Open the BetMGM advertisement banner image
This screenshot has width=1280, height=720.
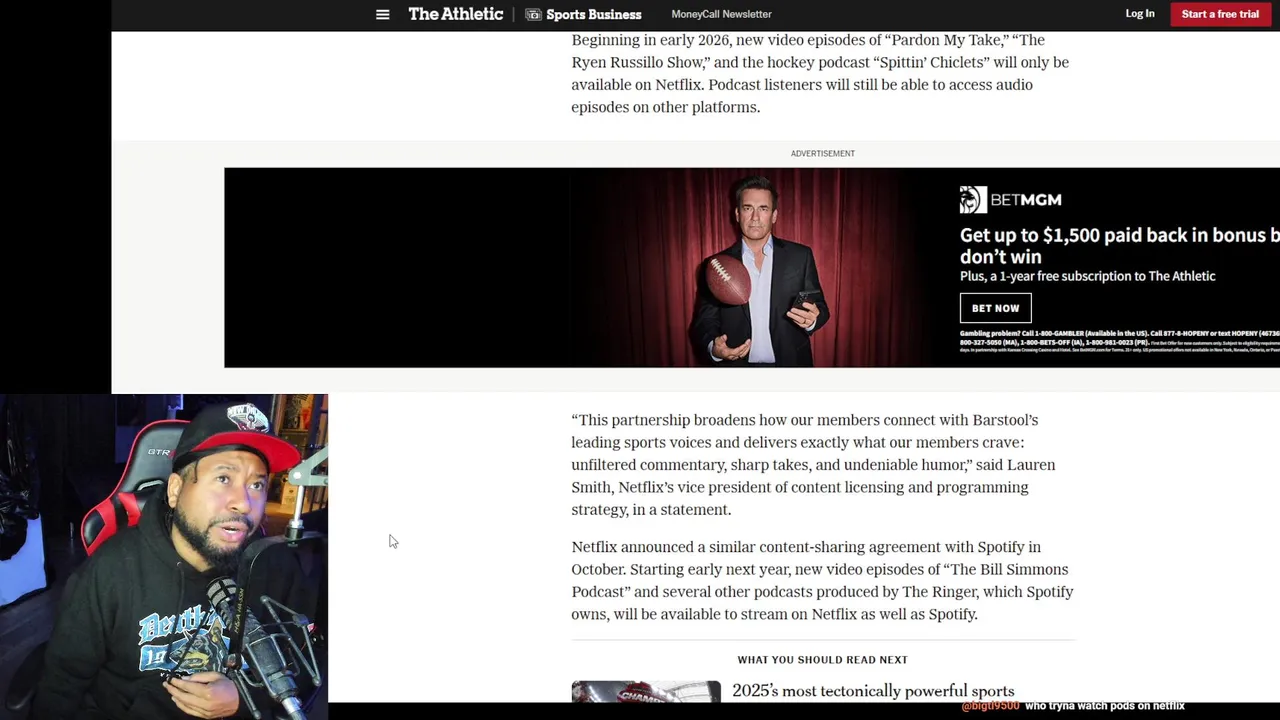click(x=752, y=267)
